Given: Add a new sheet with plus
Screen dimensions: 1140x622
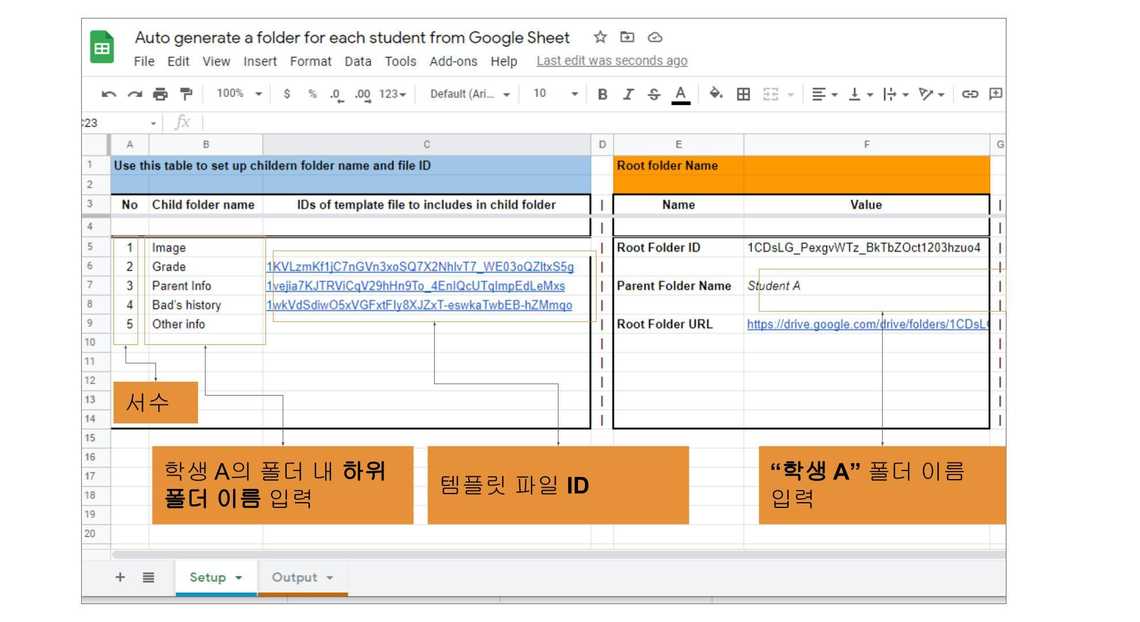Looking at the screenshot, I should [120, 578].
